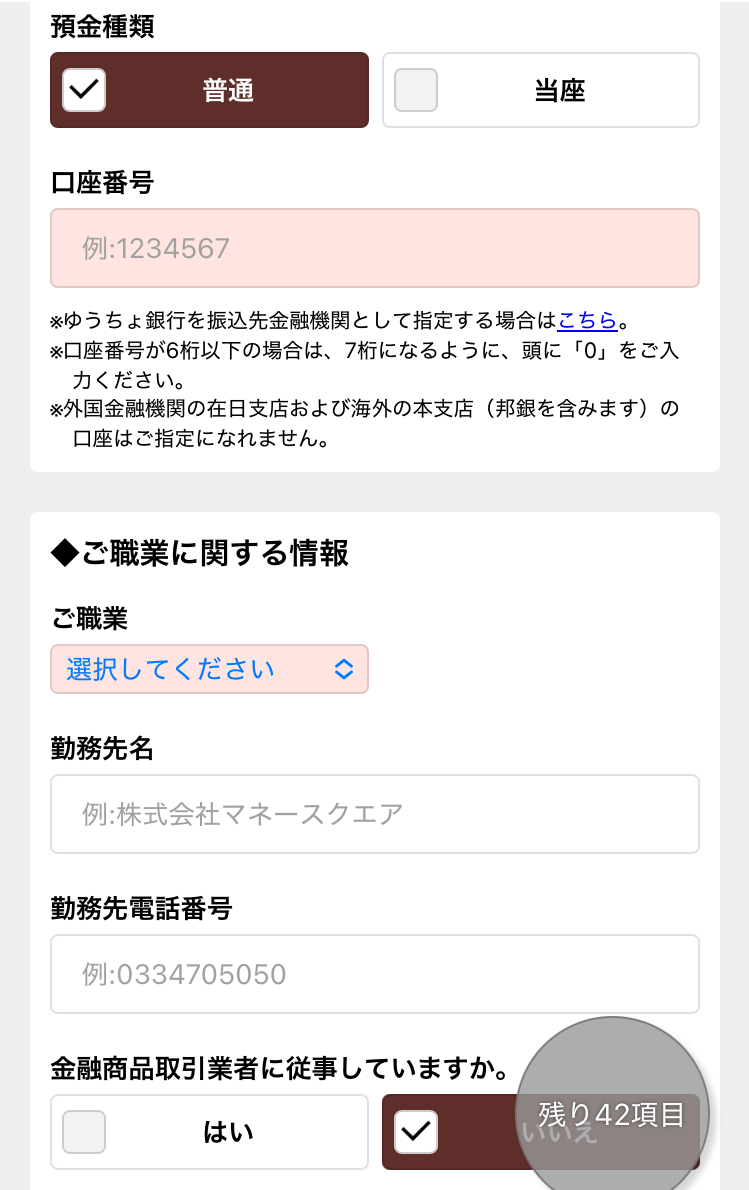This screenshot has height=1190, width=749.
Task: Open the 選択してください occupation dropdown
Action: pos(209,669)
